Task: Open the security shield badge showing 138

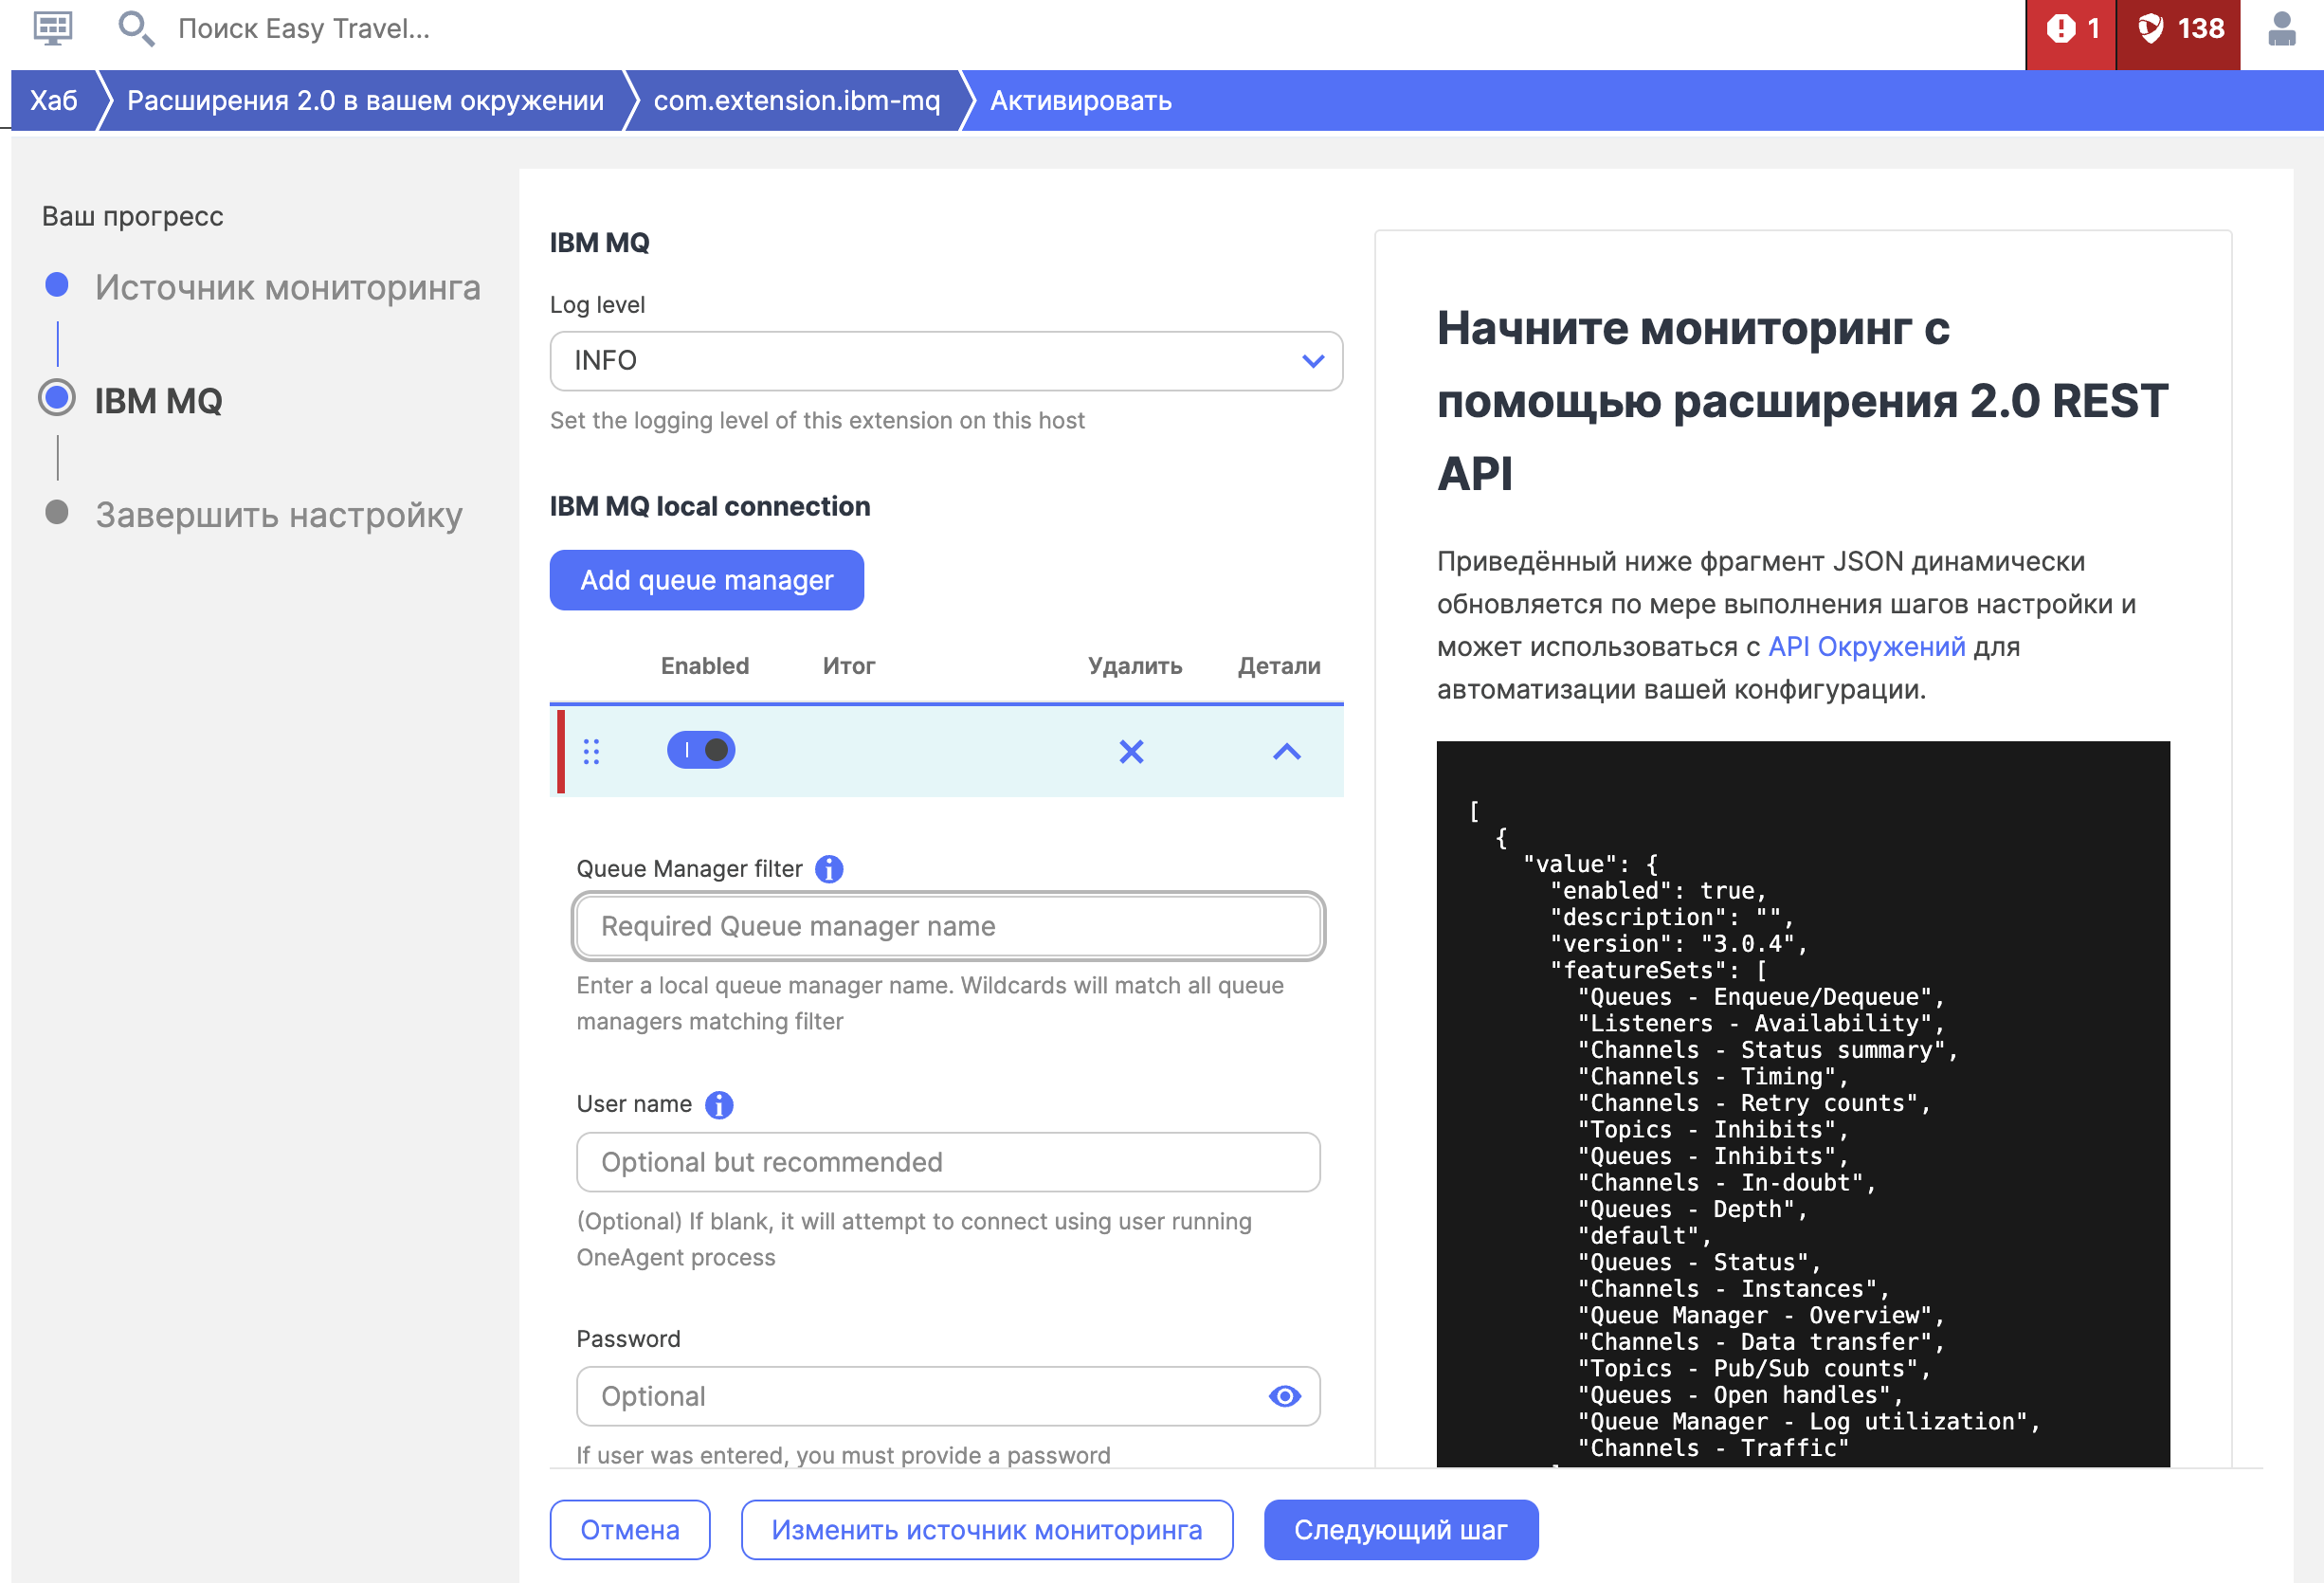Action: [x=2179, y=30]
